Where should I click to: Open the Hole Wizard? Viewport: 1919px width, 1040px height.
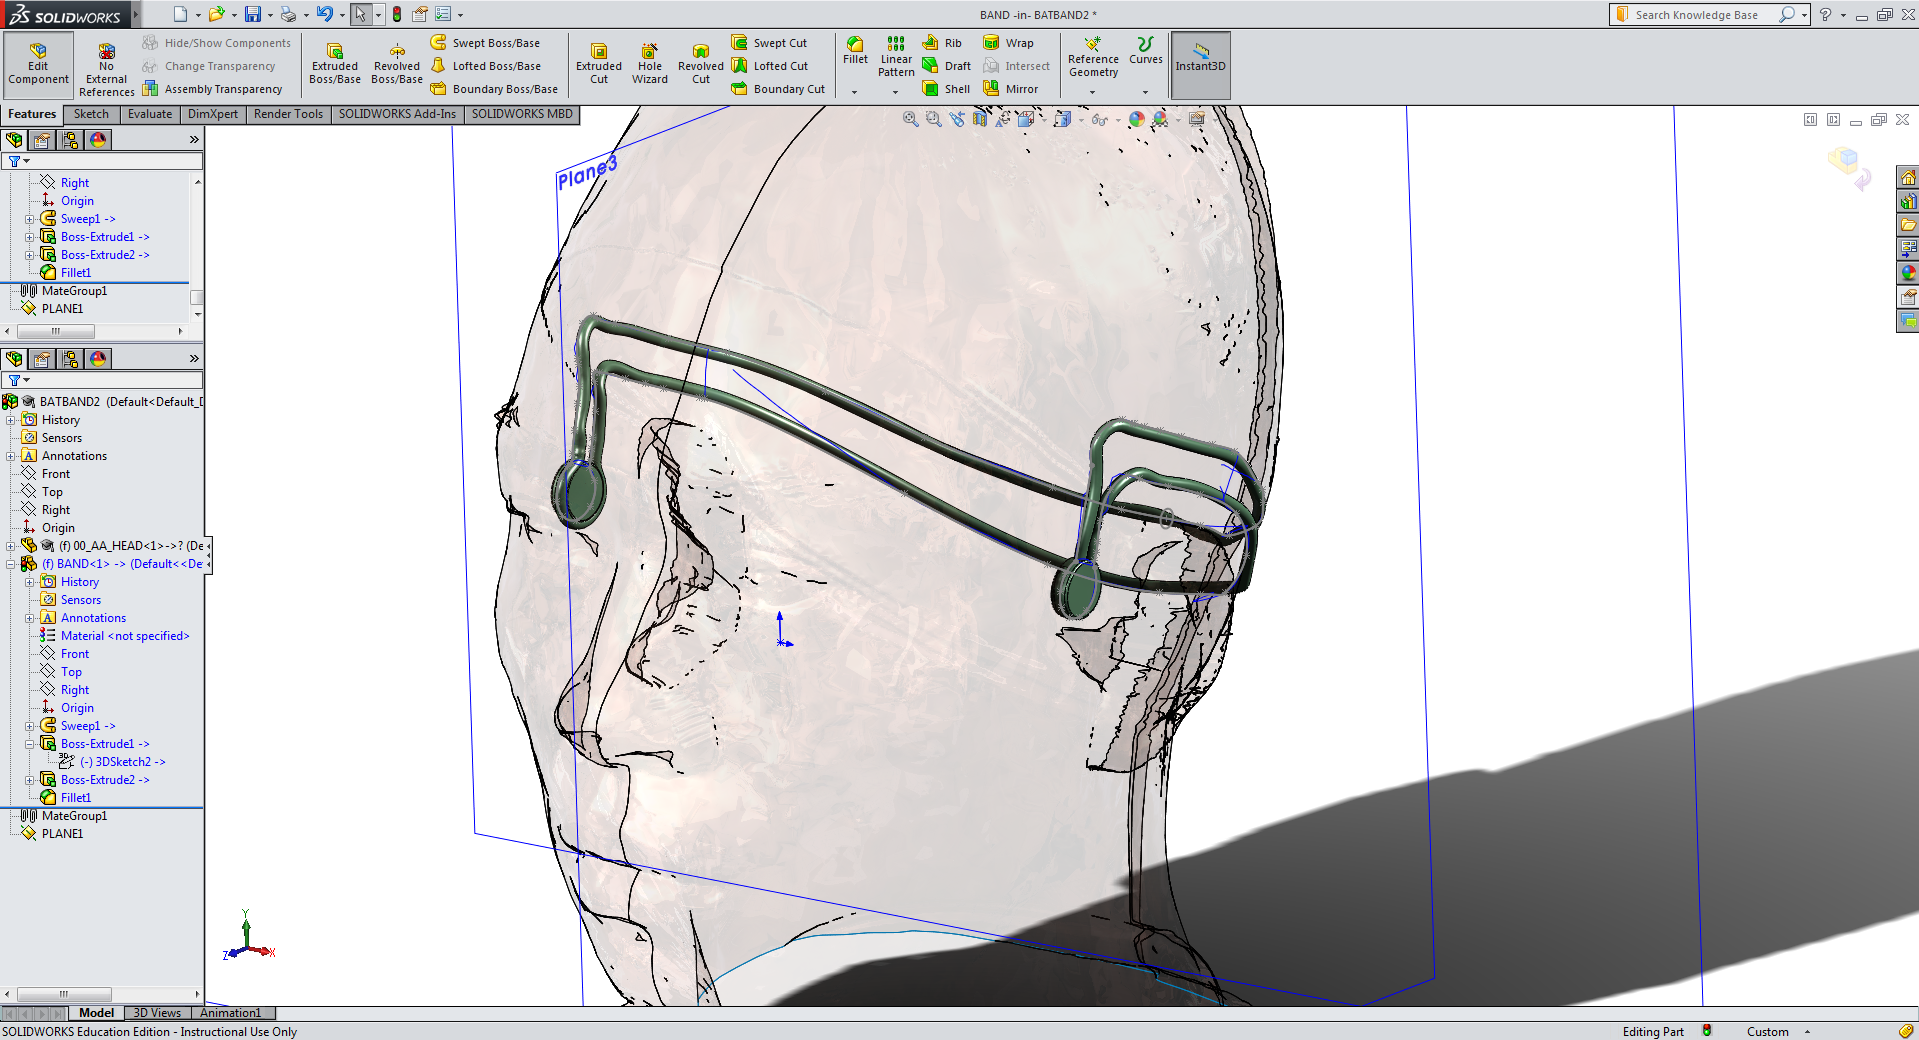pyautogui.click(x=650, y=65)
